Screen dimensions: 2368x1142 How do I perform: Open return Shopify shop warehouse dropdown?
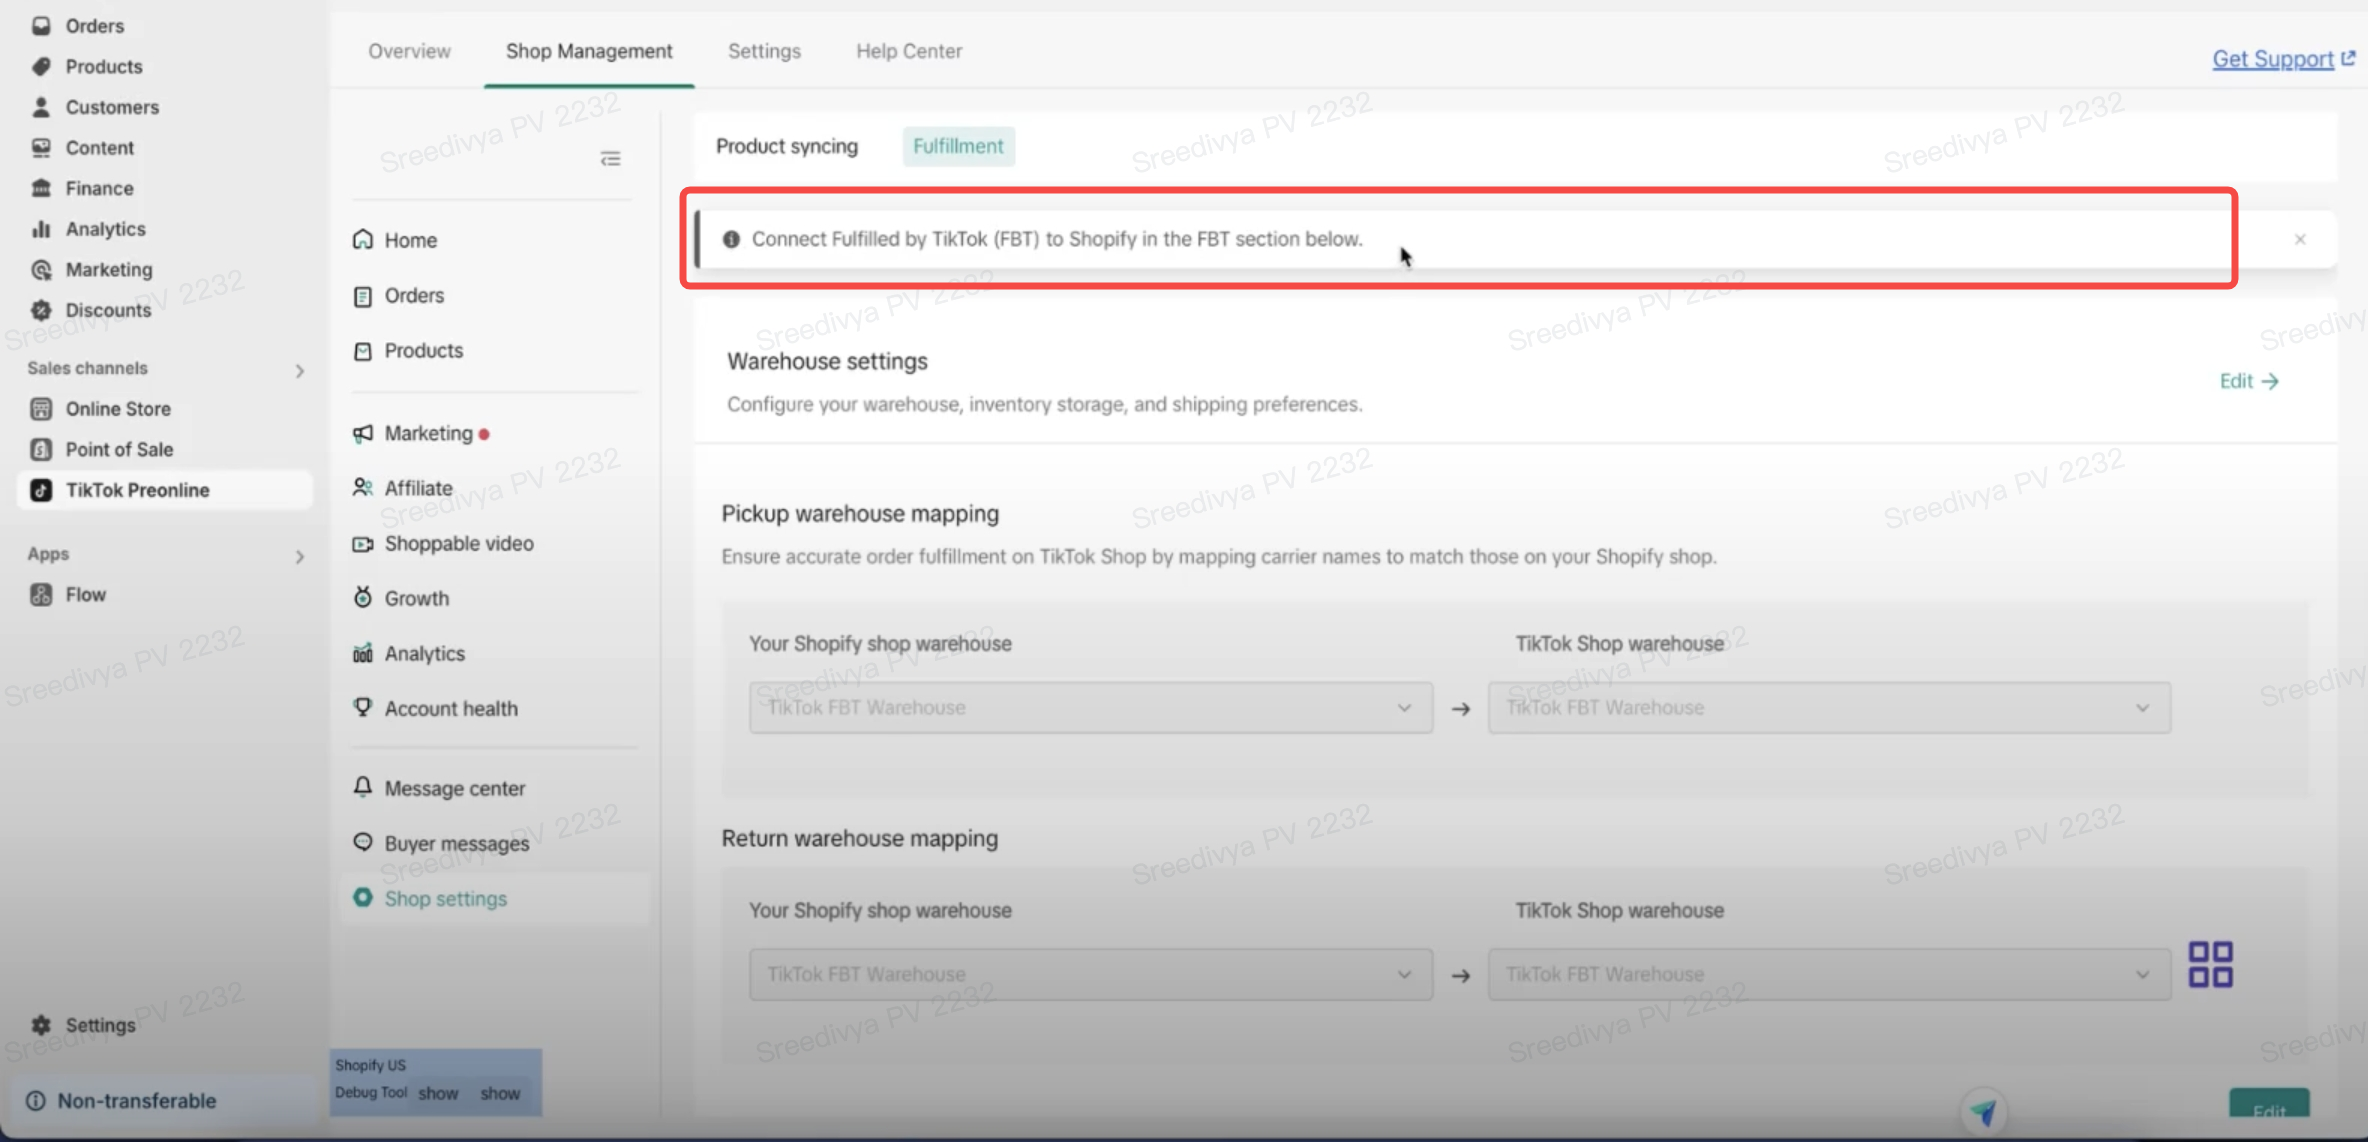1090,974
